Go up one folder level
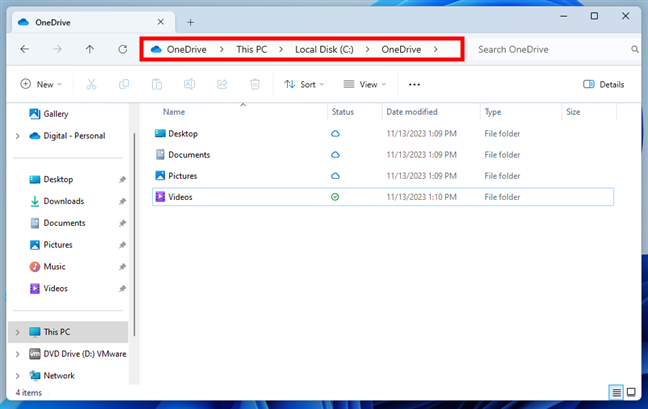Screen dimensions: 648x409 90,49
